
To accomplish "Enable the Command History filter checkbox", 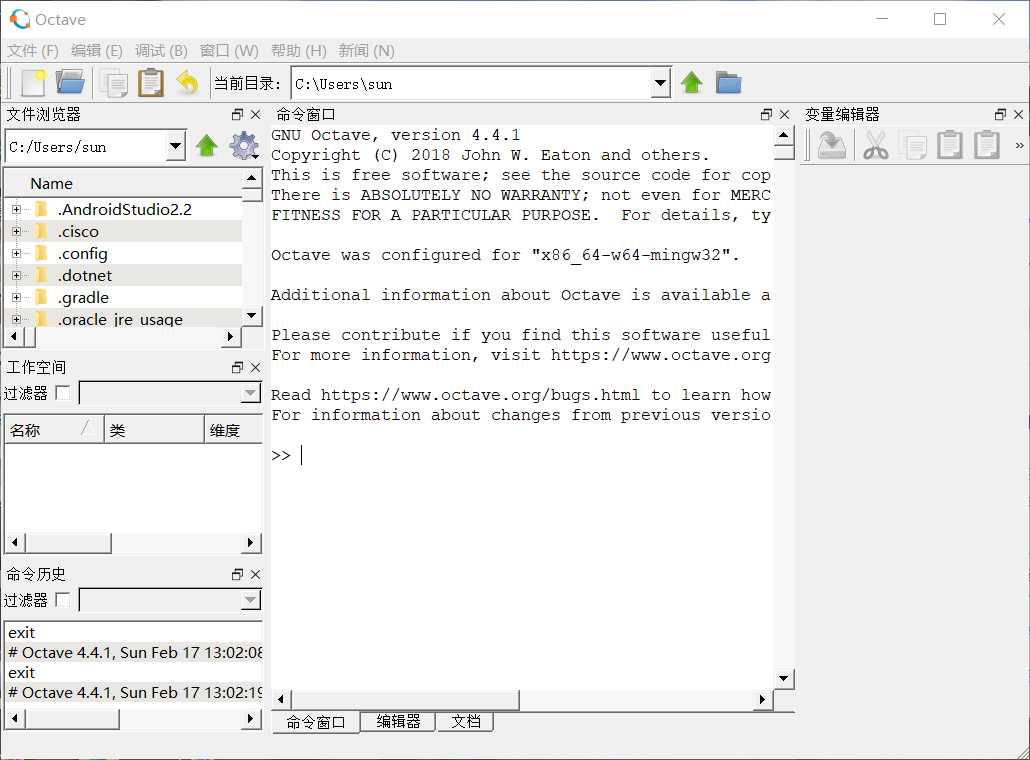I will coord(63,600).
